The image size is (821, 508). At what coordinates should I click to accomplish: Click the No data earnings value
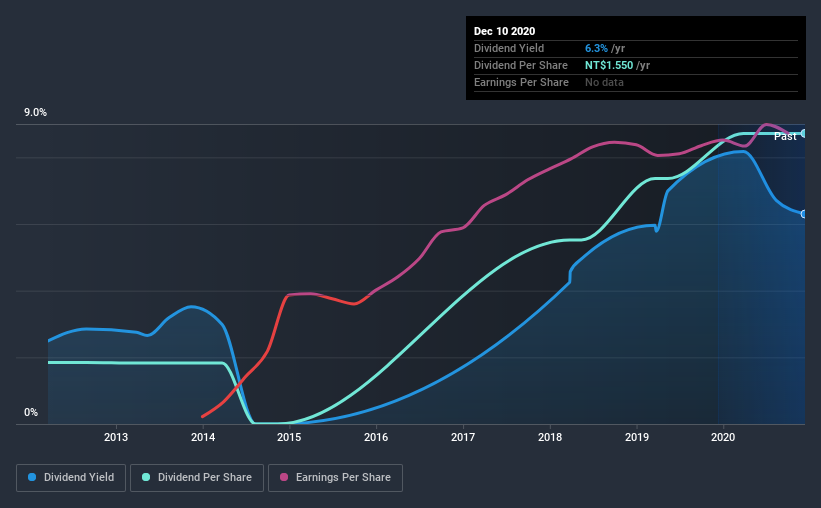pyautogui.click(x=604, y=82)
